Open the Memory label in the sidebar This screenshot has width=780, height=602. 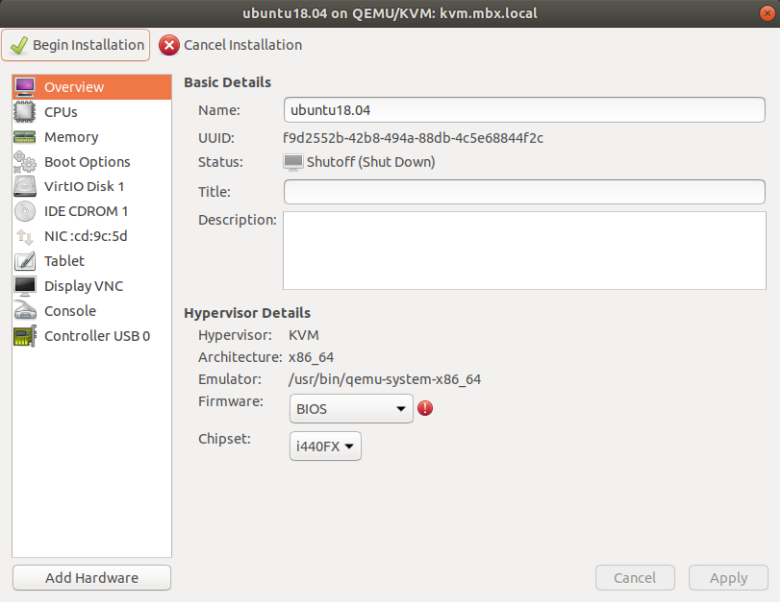tap(71, 137)
